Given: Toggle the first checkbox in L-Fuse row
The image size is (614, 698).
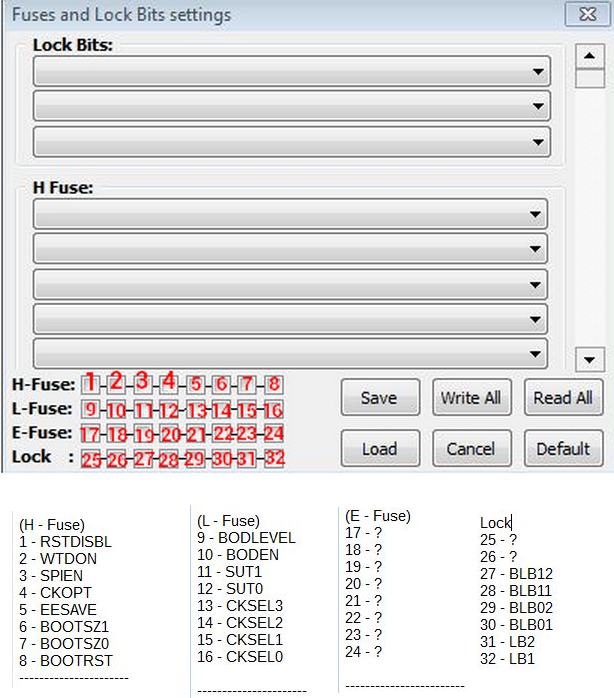Looking at the screenshot, I should click(90, 409).
